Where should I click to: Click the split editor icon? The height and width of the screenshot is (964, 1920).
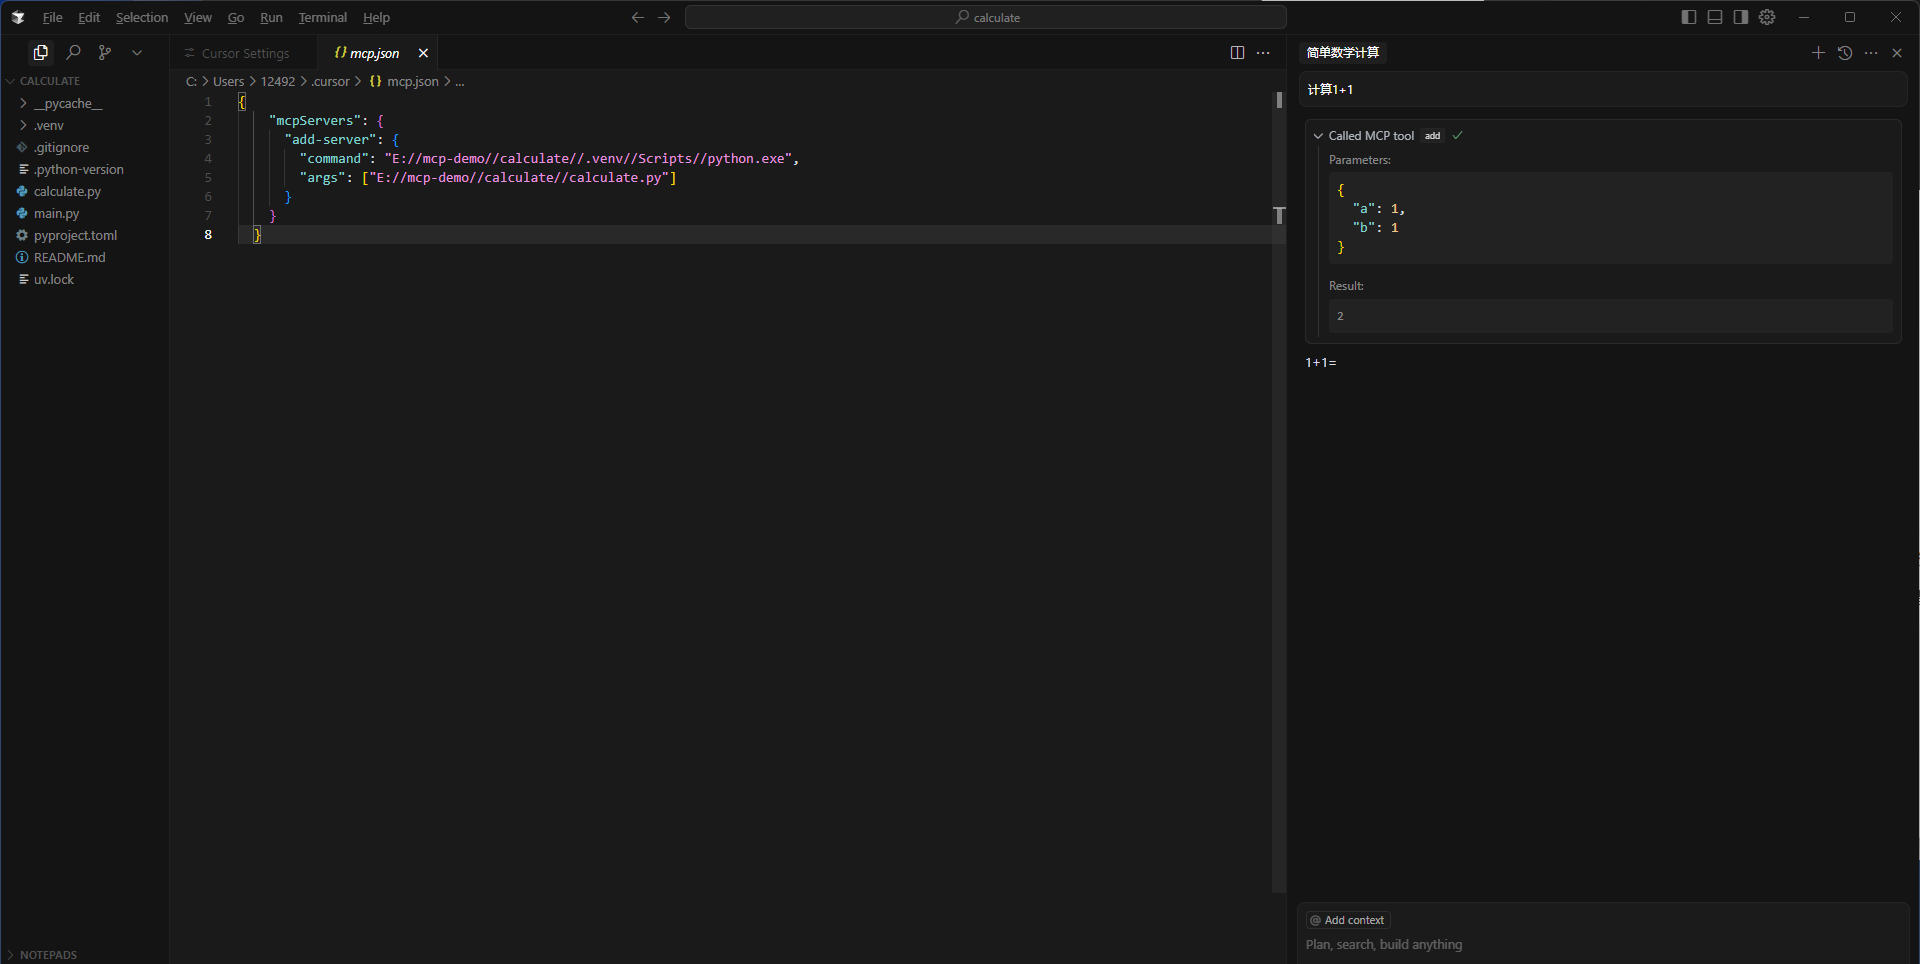pyautogui.click(x=1237, y=53)
